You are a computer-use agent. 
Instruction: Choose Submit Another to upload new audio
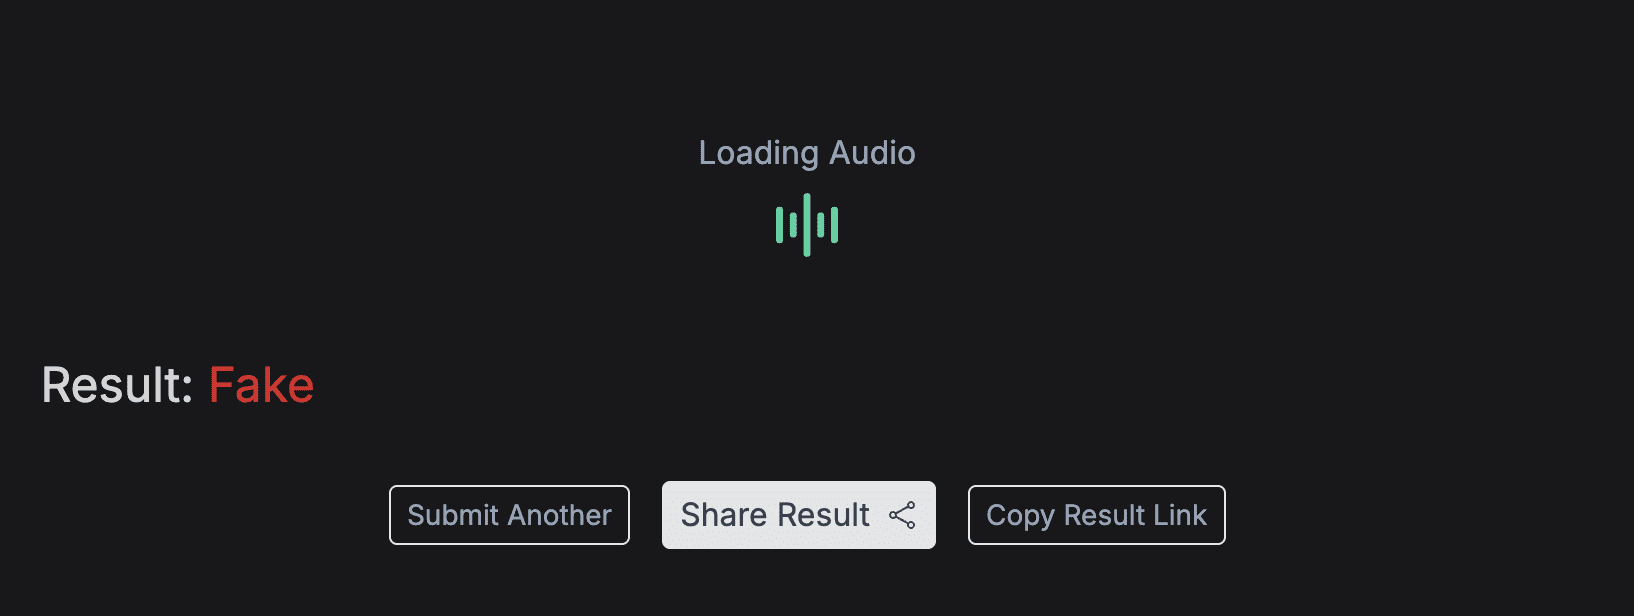(x=509, y=515)
